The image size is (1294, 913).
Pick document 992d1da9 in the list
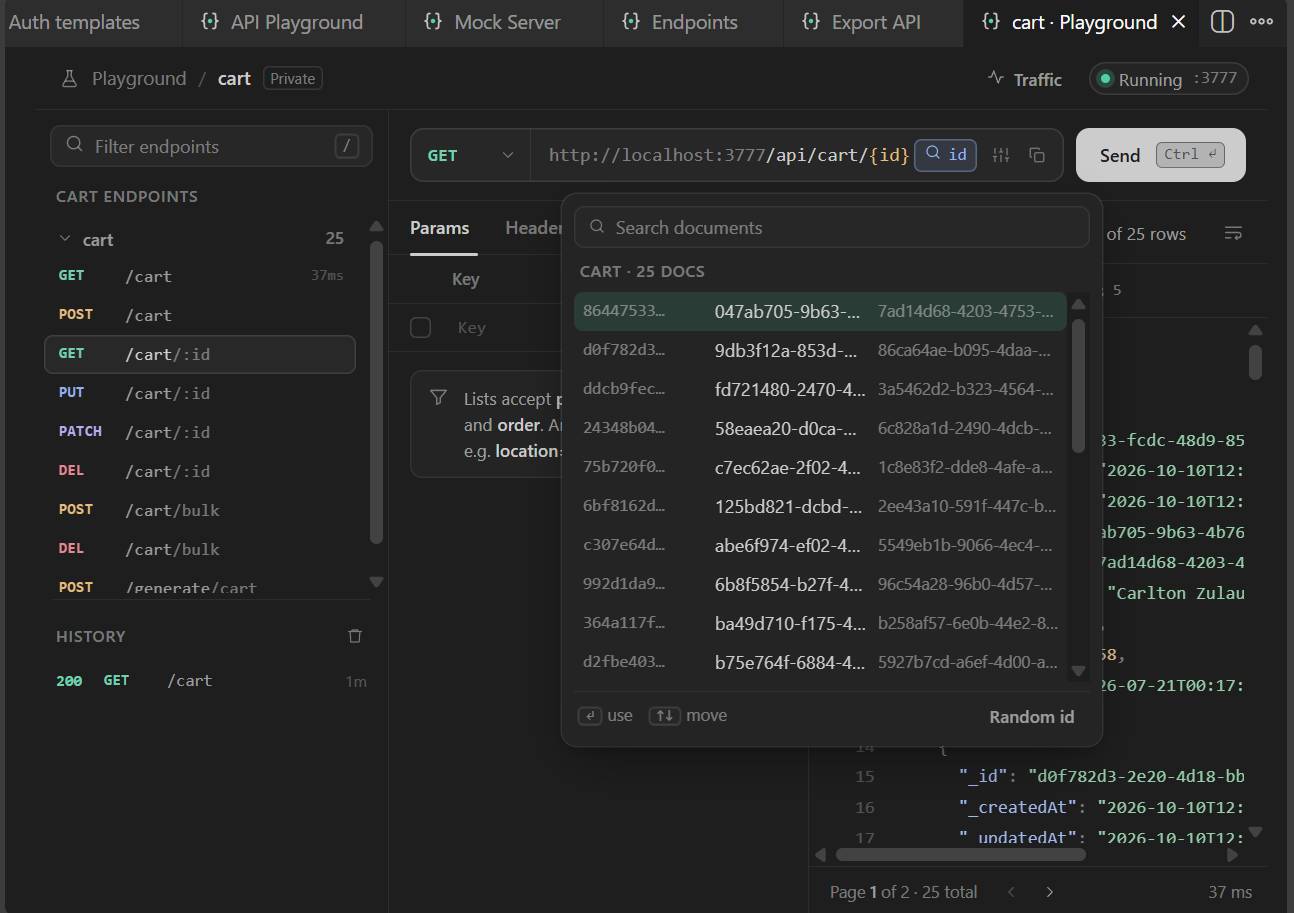pos(820,584)
